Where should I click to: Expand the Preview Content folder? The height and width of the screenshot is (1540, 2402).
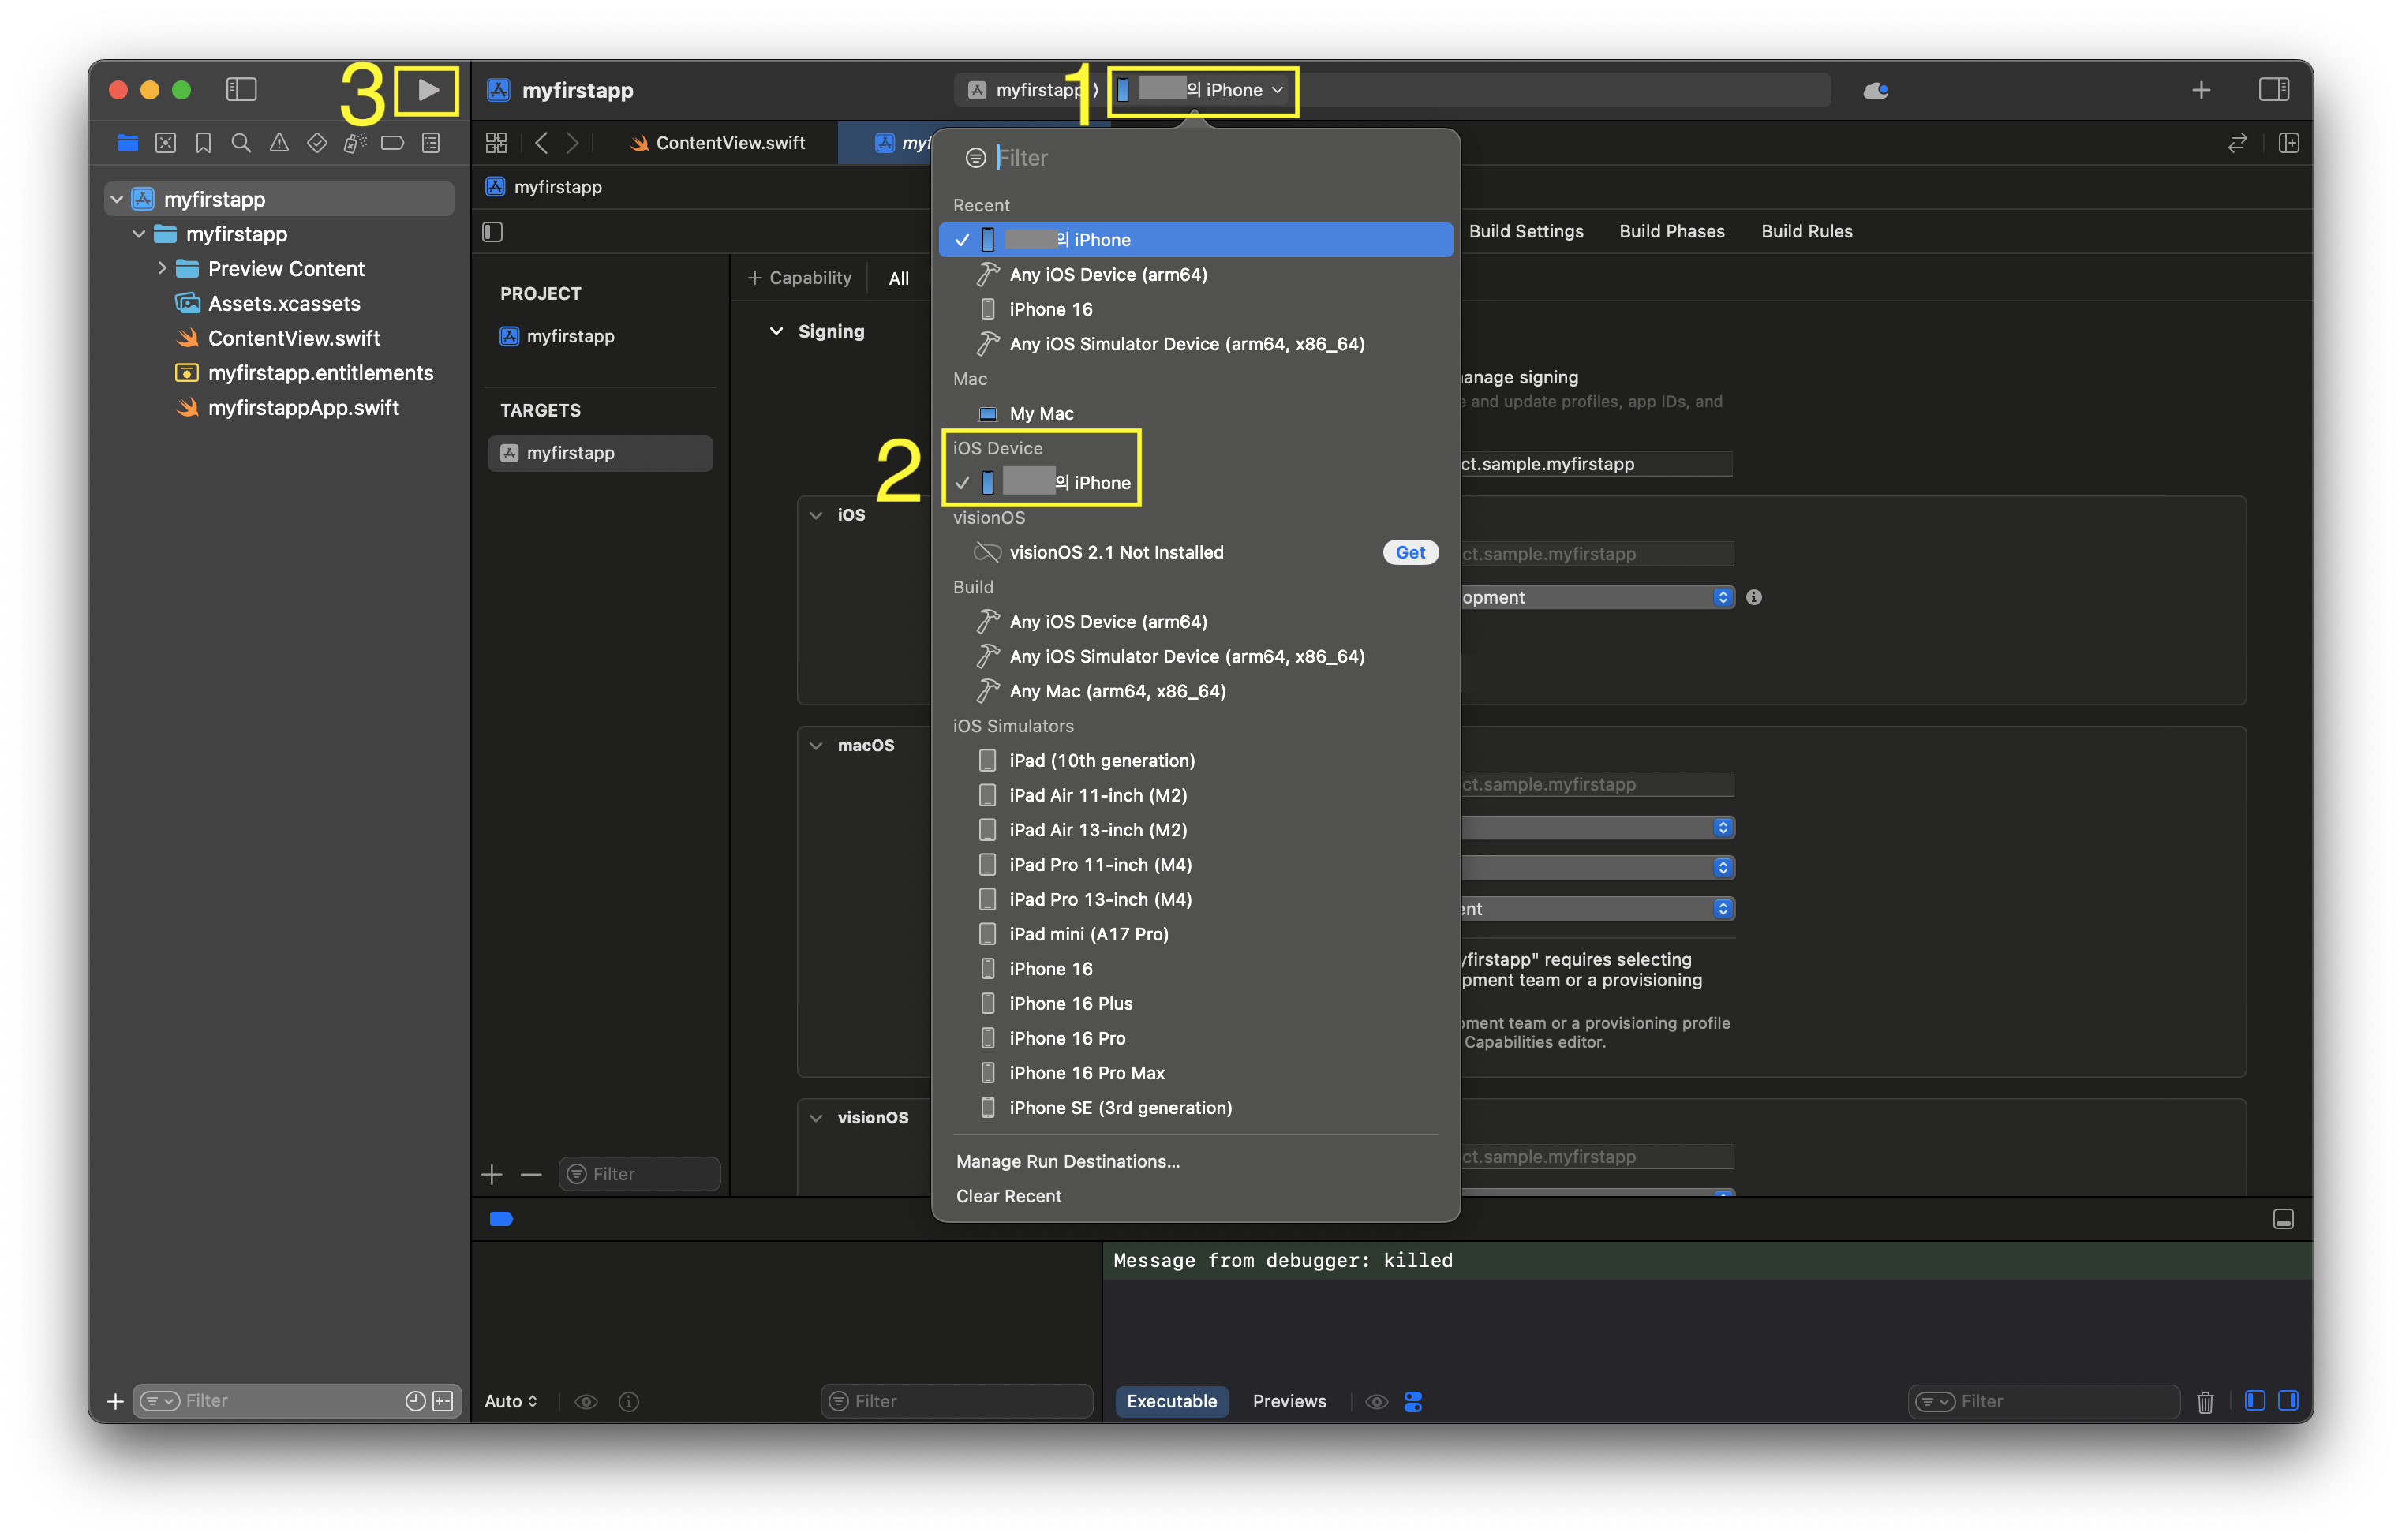tap(162, 268)
